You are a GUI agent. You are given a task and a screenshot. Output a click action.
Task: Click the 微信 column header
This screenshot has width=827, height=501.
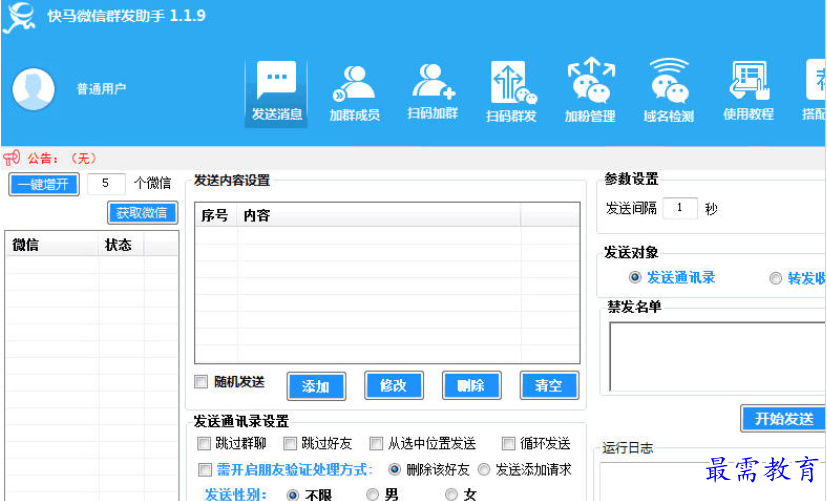tap(52, 245)
